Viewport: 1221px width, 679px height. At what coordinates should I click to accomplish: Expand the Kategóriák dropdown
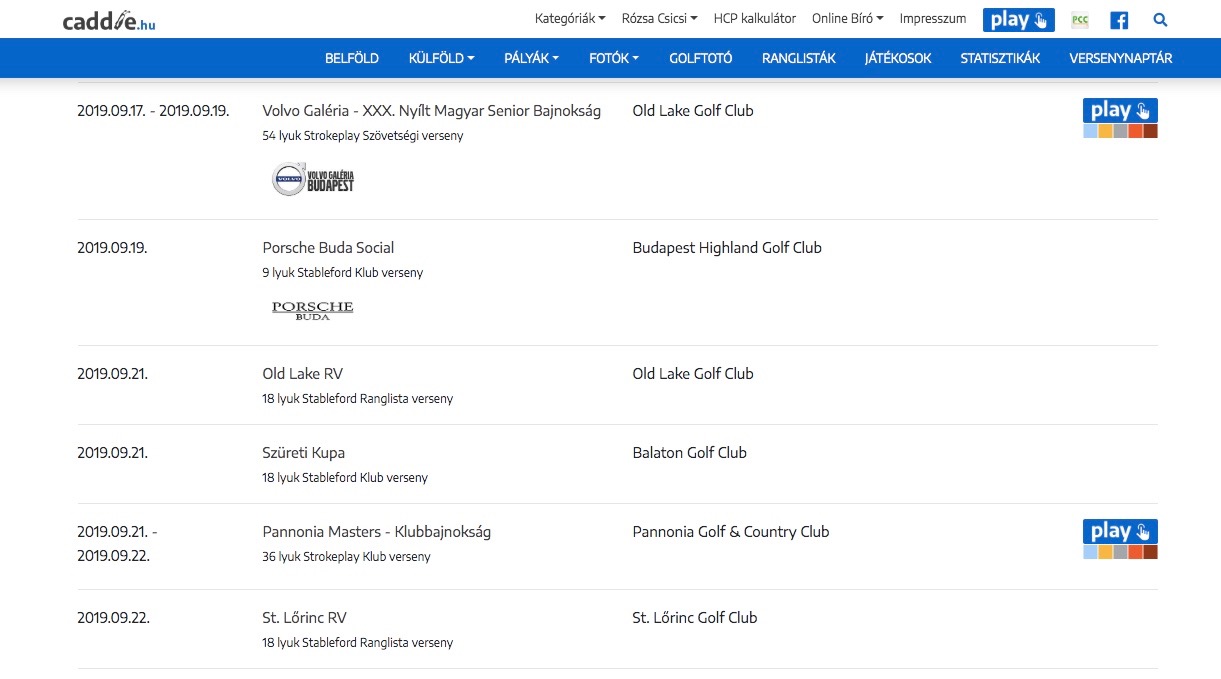click(x=570, y=19)
